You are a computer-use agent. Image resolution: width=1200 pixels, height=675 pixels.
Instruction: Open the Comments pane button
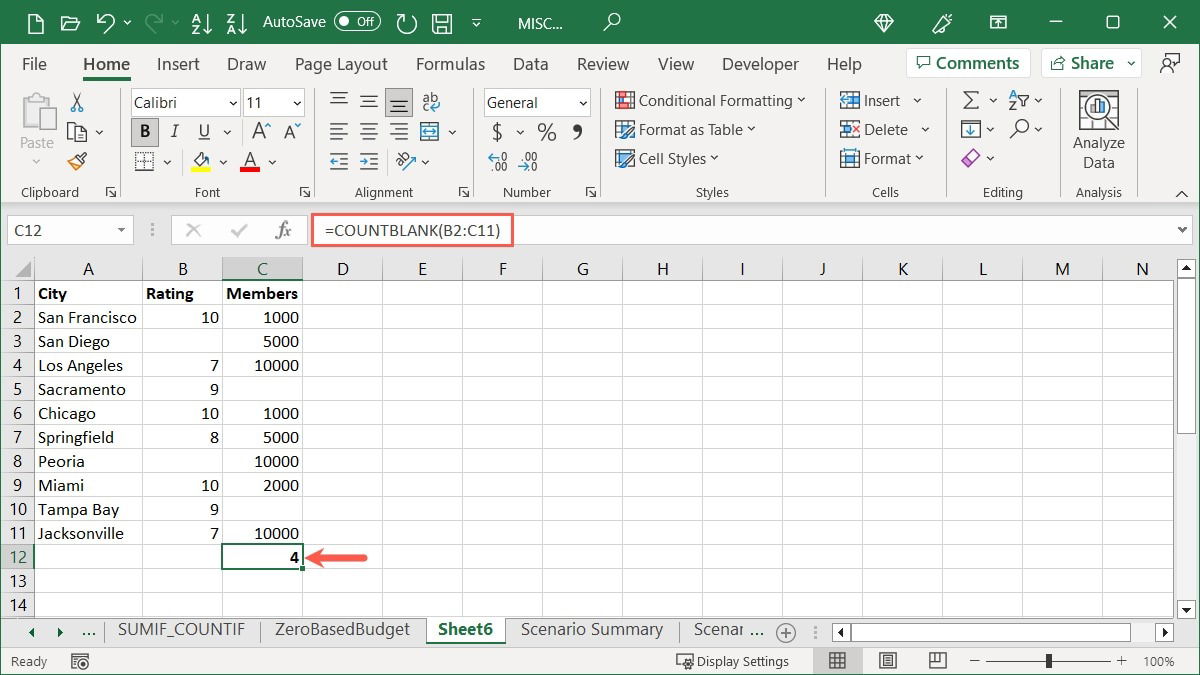pos(964,63)
